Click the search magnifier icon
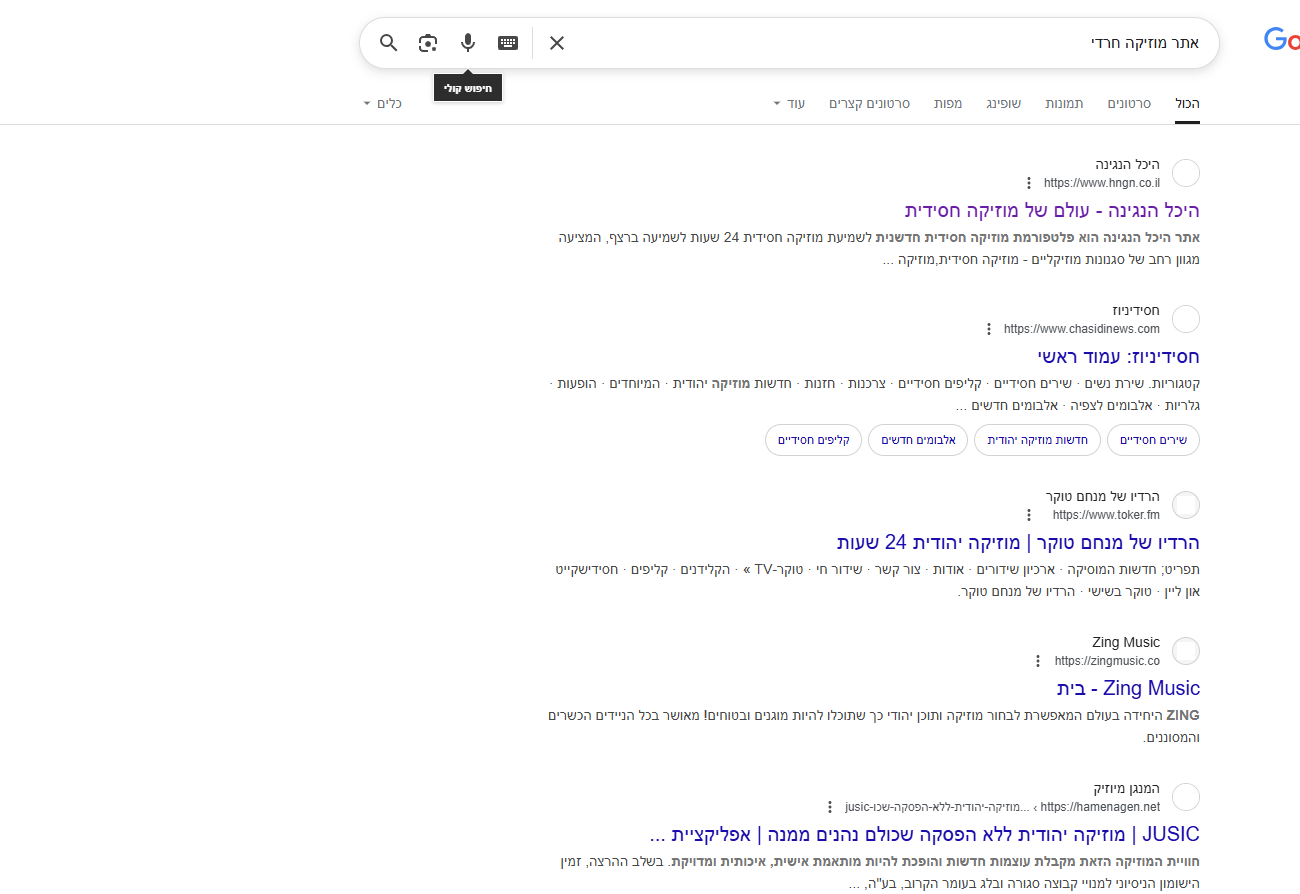The width and height of the screenshot is (1300, 894). click(x=389, y=42)
